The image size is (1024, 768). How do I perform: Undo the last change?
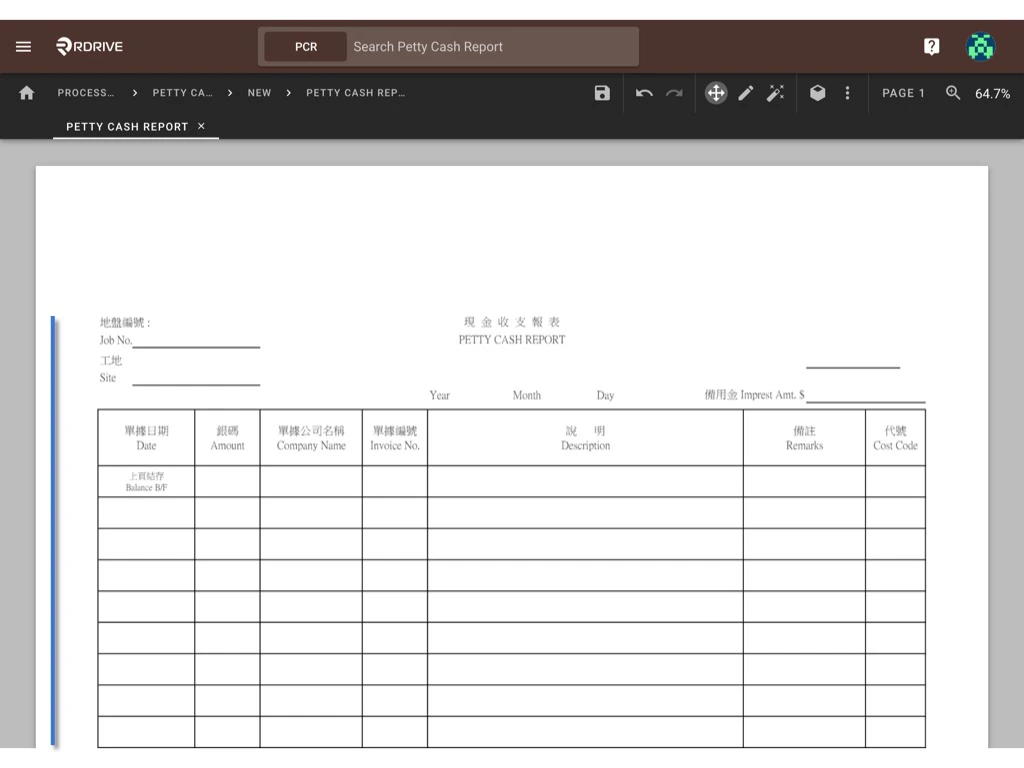(x=645, y=92)
